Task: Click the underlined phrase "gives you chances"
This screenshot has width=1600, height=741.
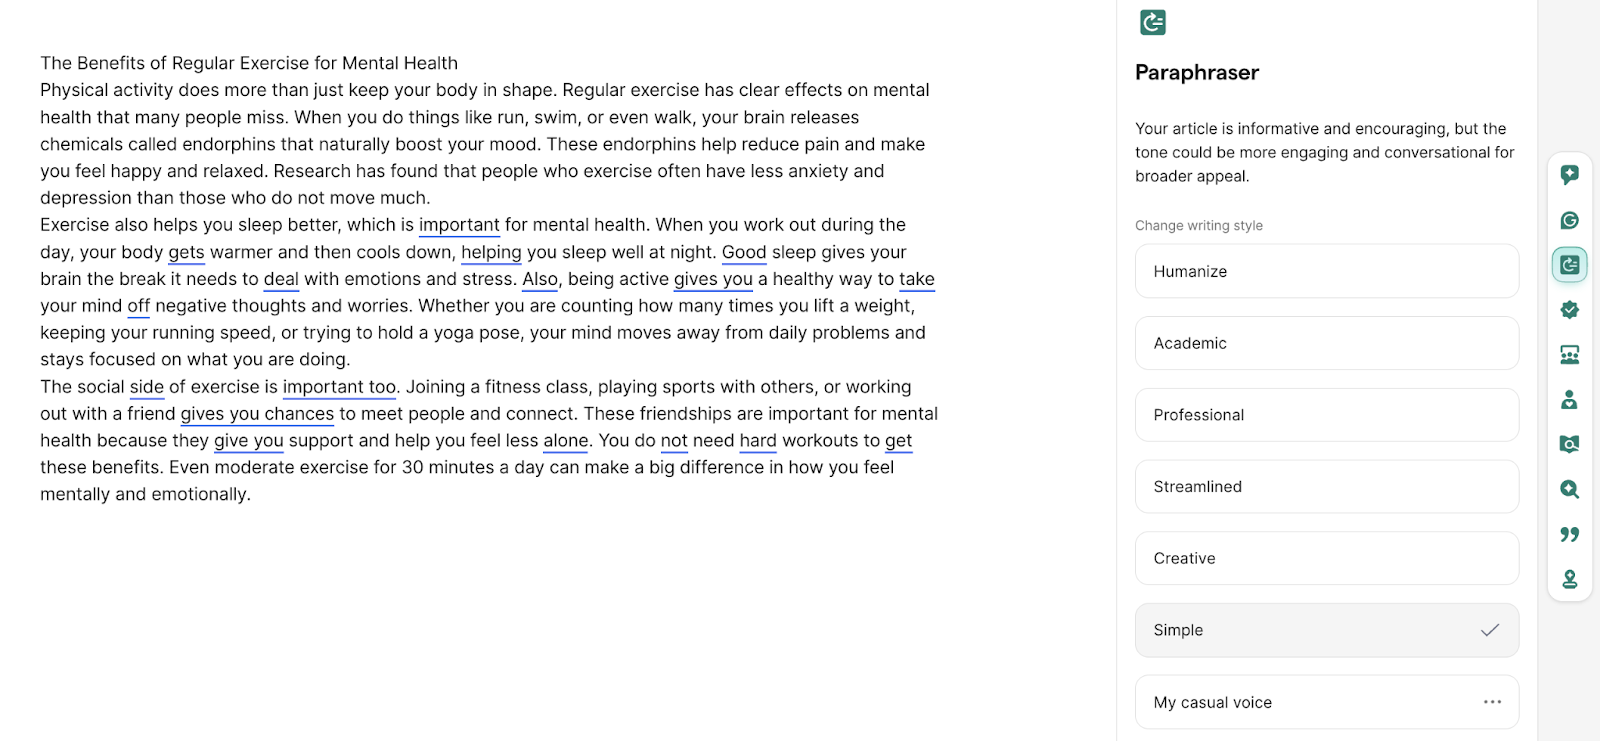Action: tap(257, 414)
